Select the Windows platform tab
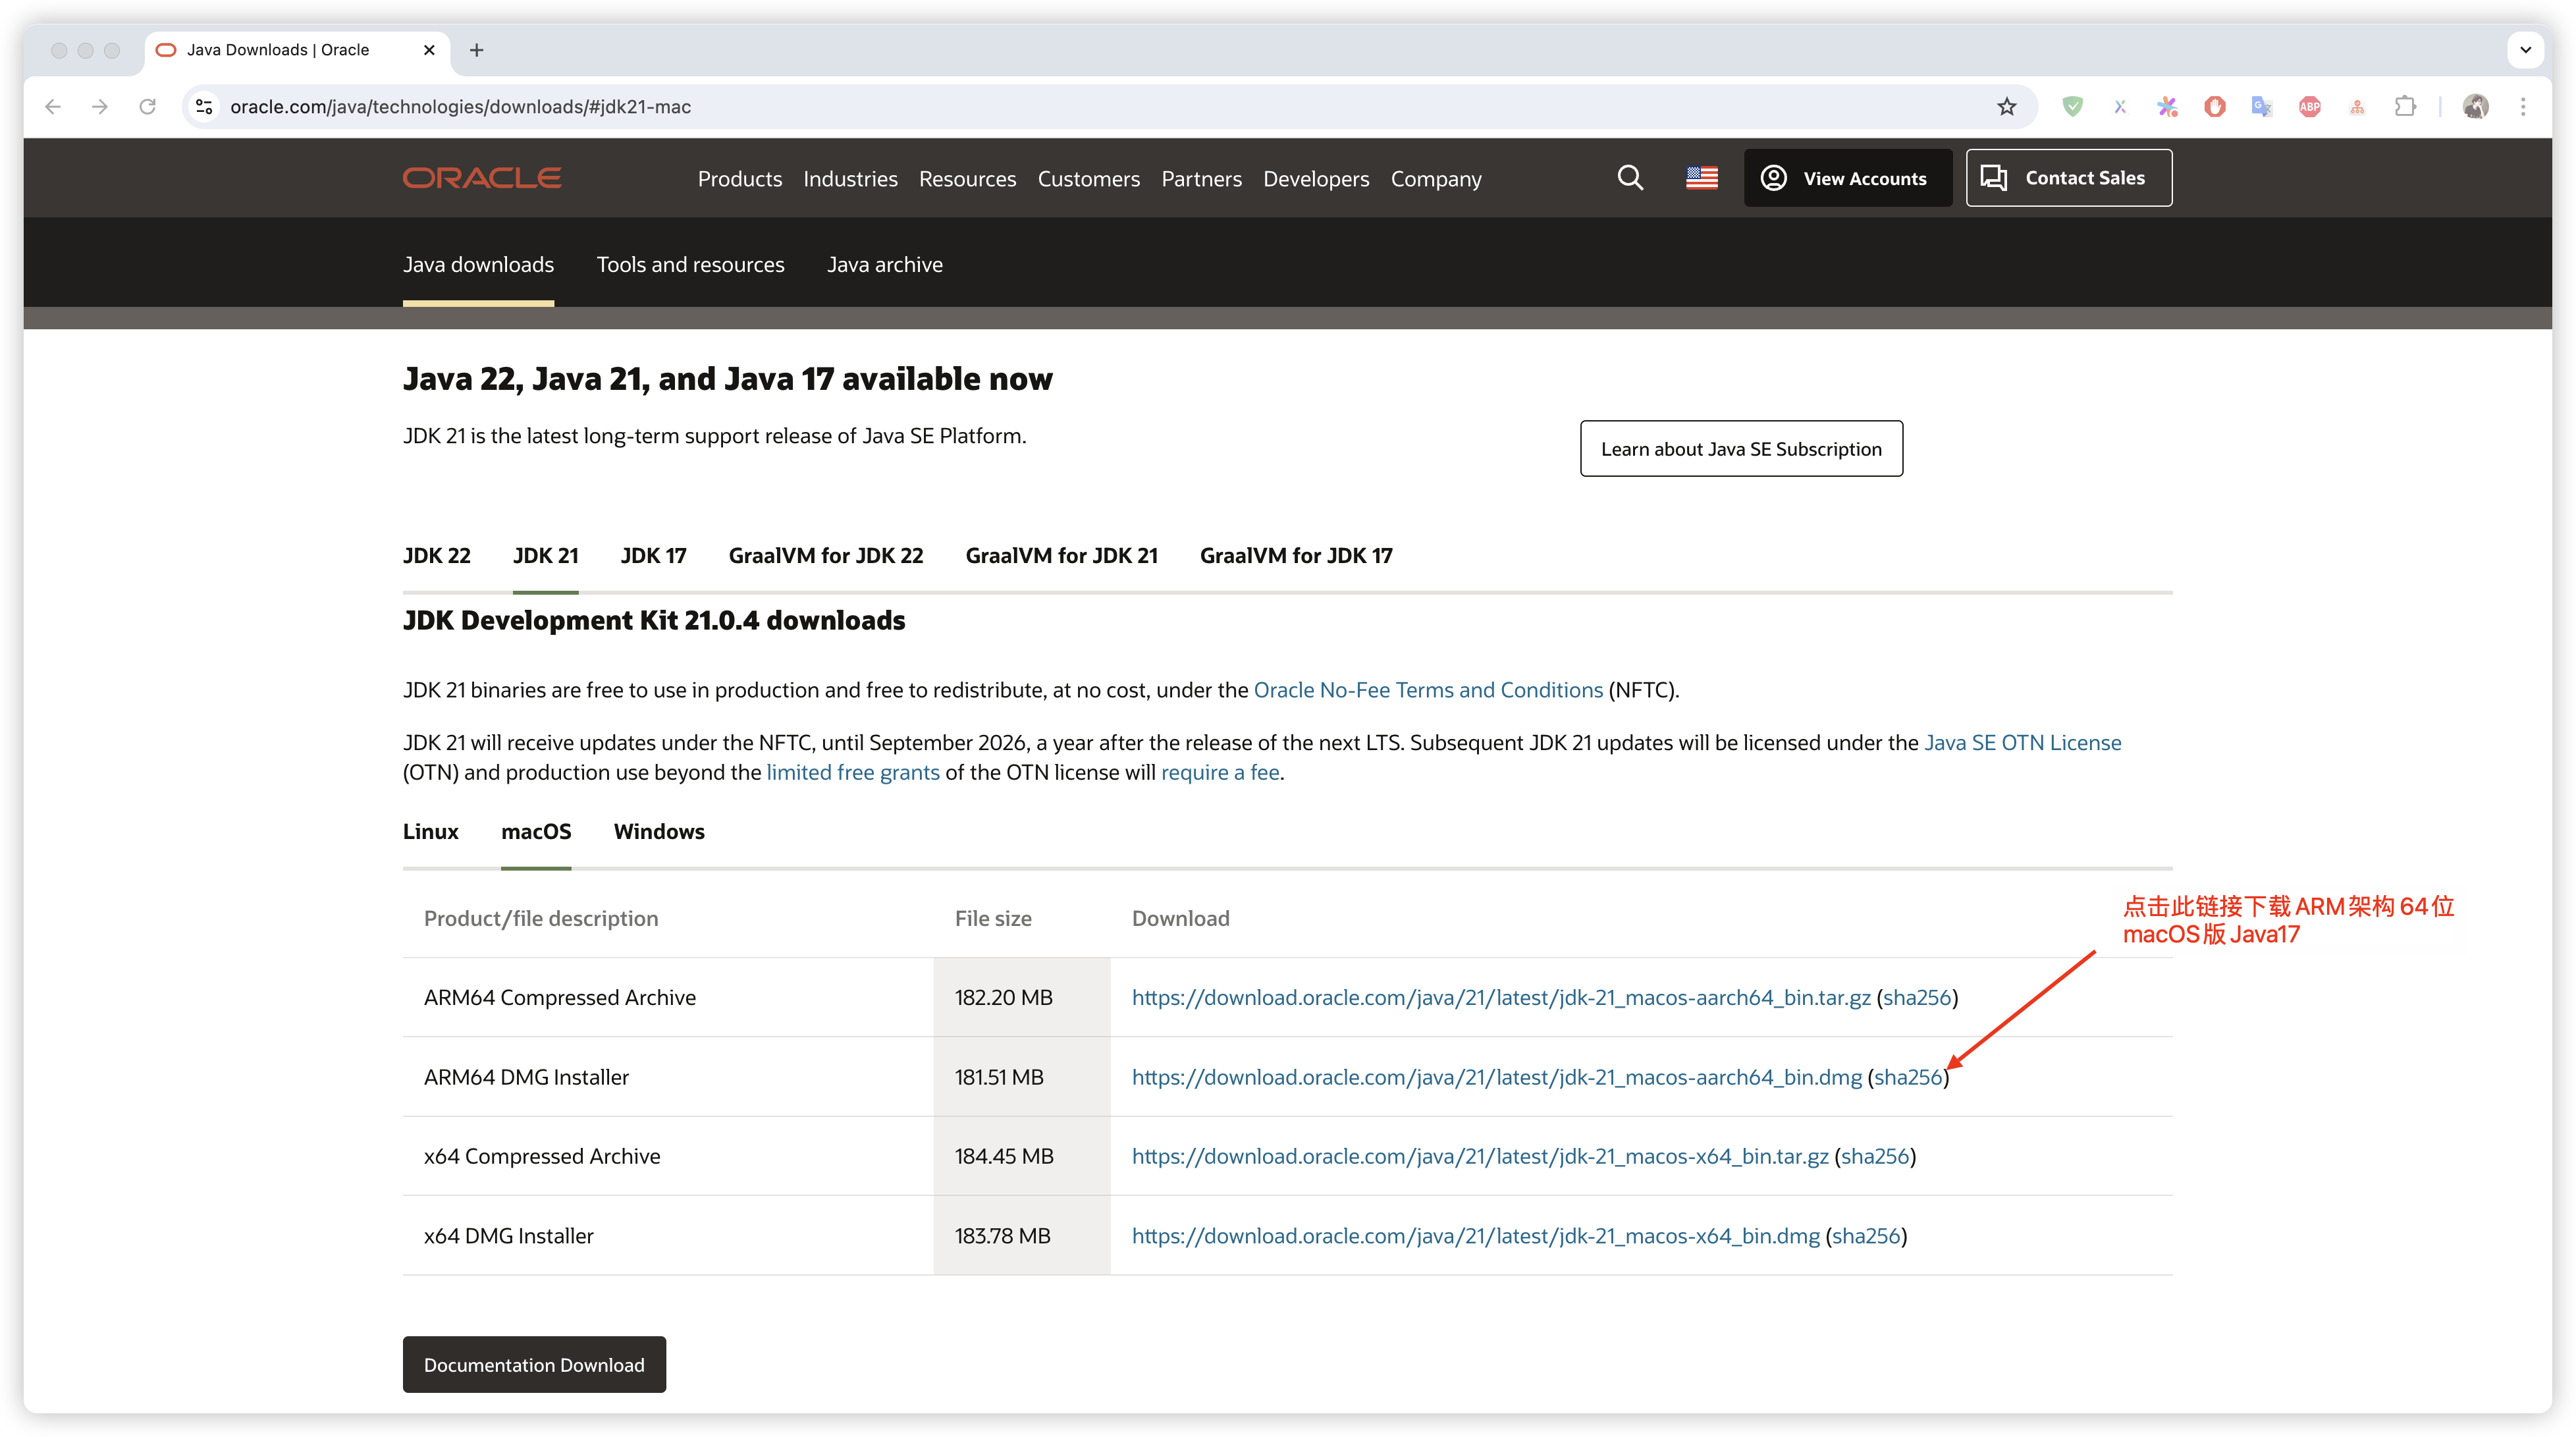This screenshot has height=1437, width=2576. 659,832
